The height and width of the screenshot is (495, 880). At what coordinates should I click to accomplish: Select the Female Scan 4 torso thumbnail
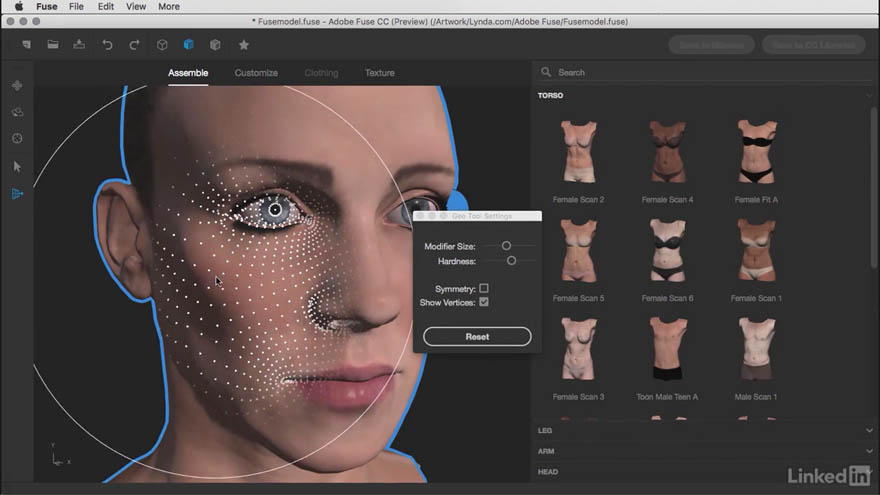[x=667, y=152]
